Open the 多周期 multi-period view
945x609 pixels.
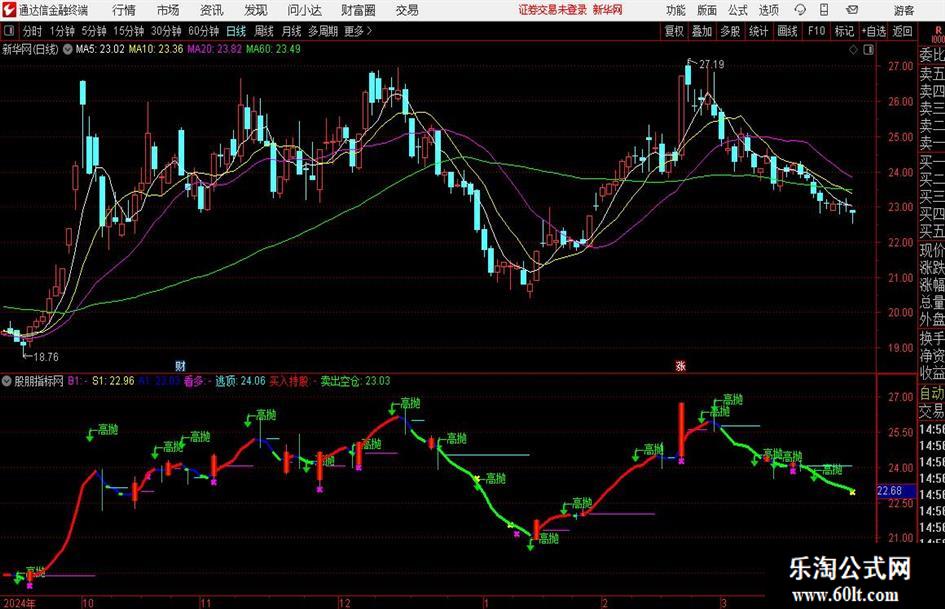[x=323, y=31]
